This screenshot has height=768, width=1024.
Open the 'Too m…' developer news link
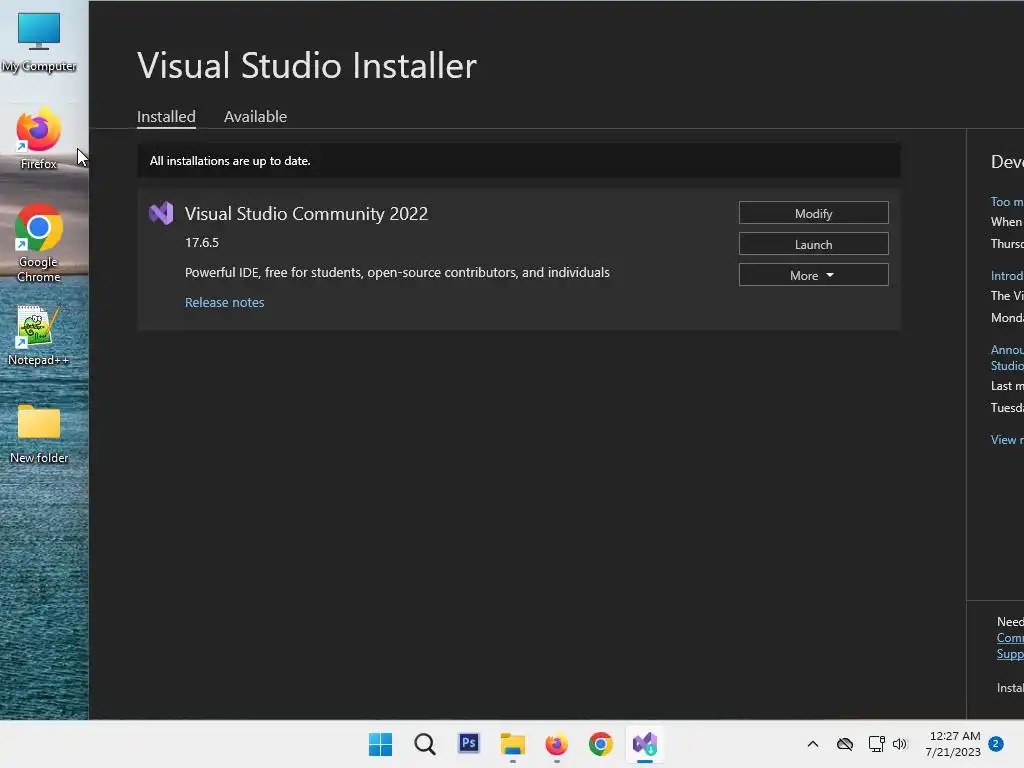pos(1007,202)
